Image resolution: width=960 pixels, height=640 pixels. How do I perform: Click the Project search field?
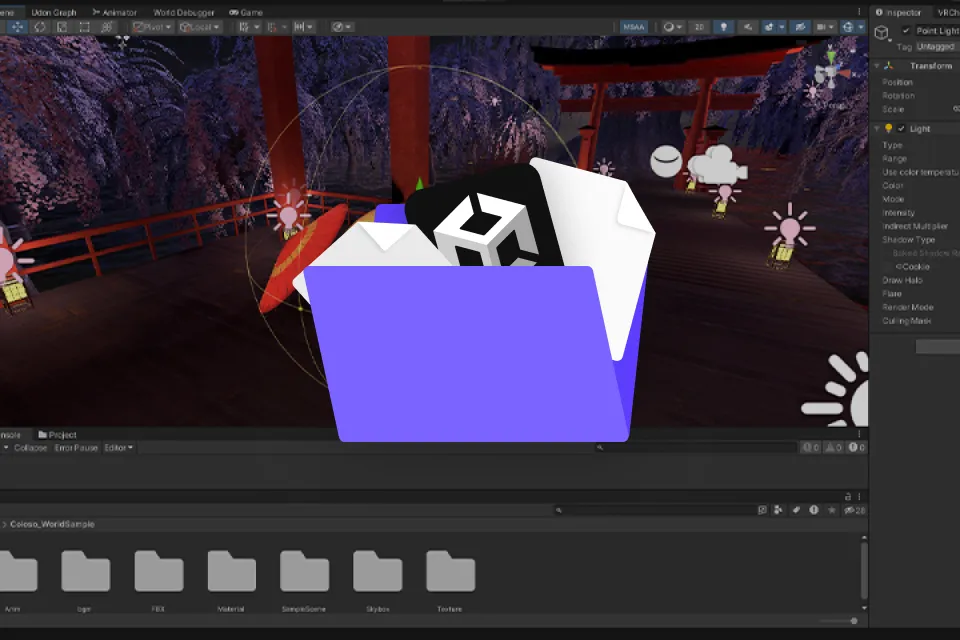pyautogui.click(x=654, y=510)
